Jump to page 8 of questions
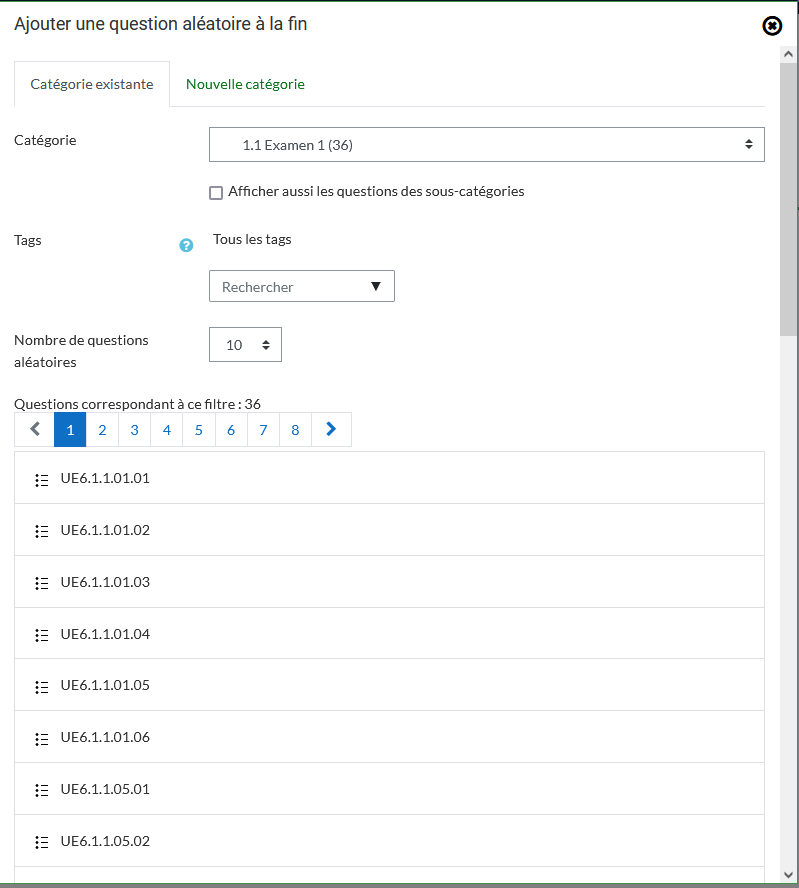The height and width of the screenshot is (888, 799). click(x=295, y=429)
